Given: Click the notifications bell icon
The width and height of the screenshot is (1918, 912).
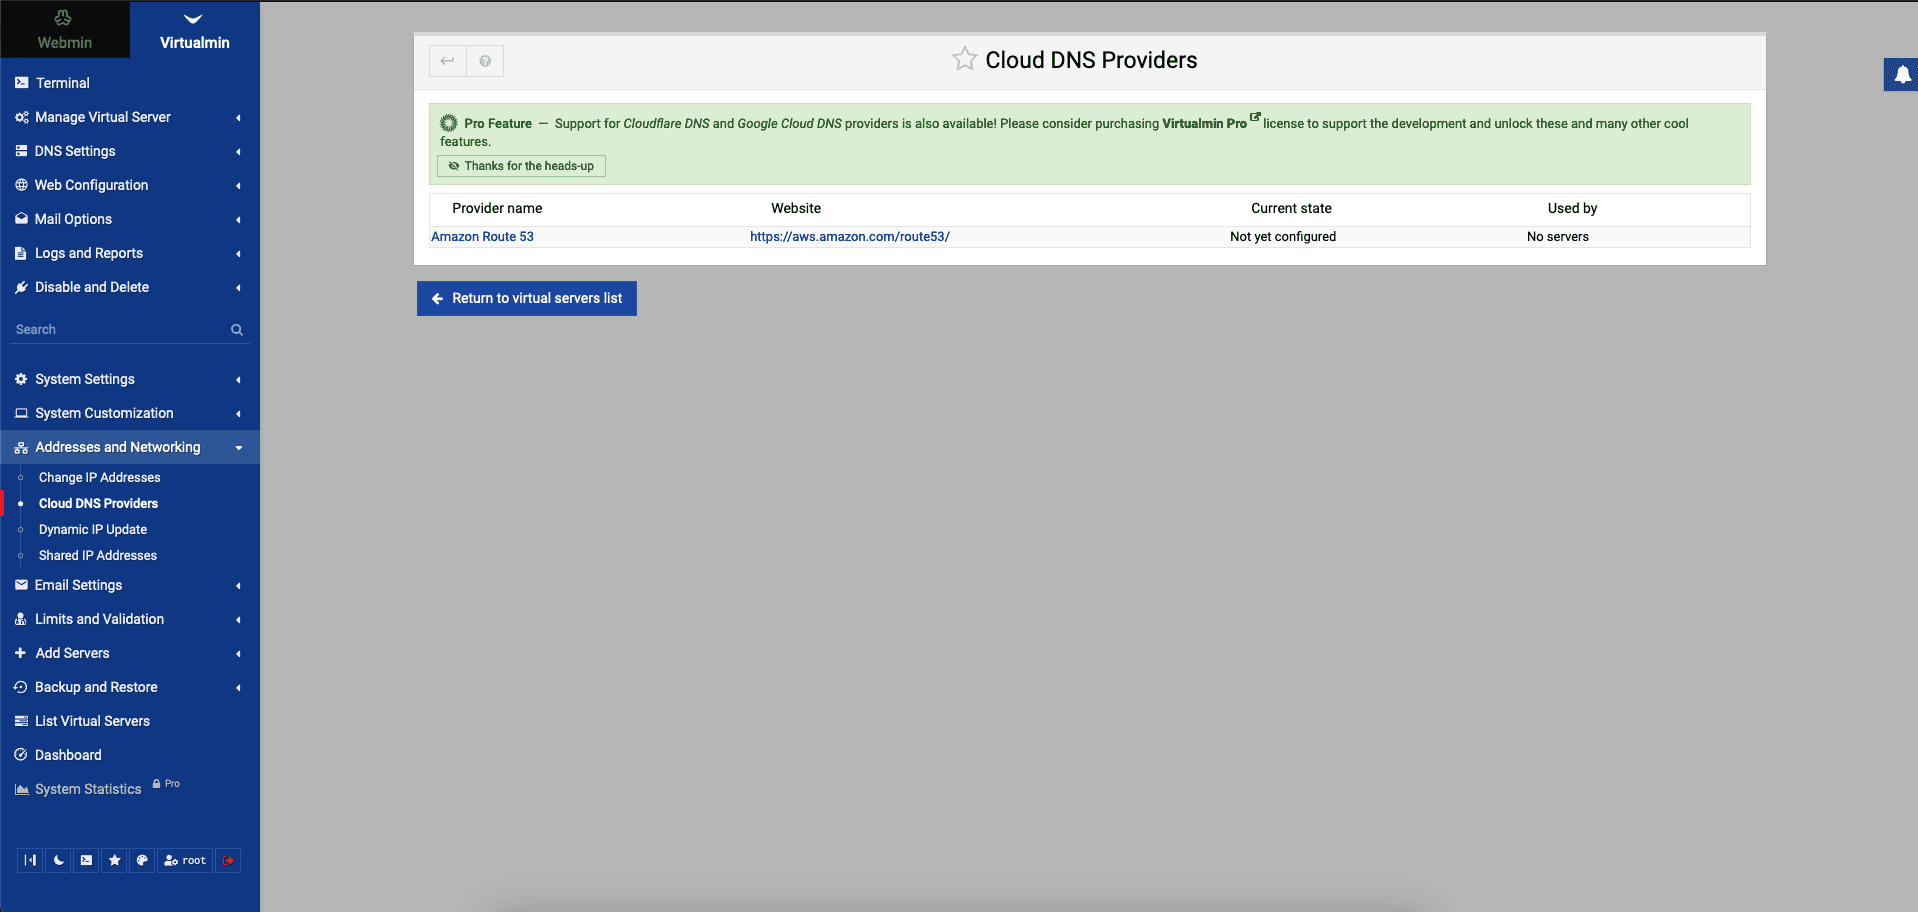Looking at the screenshot, I should pos(1902,75).
